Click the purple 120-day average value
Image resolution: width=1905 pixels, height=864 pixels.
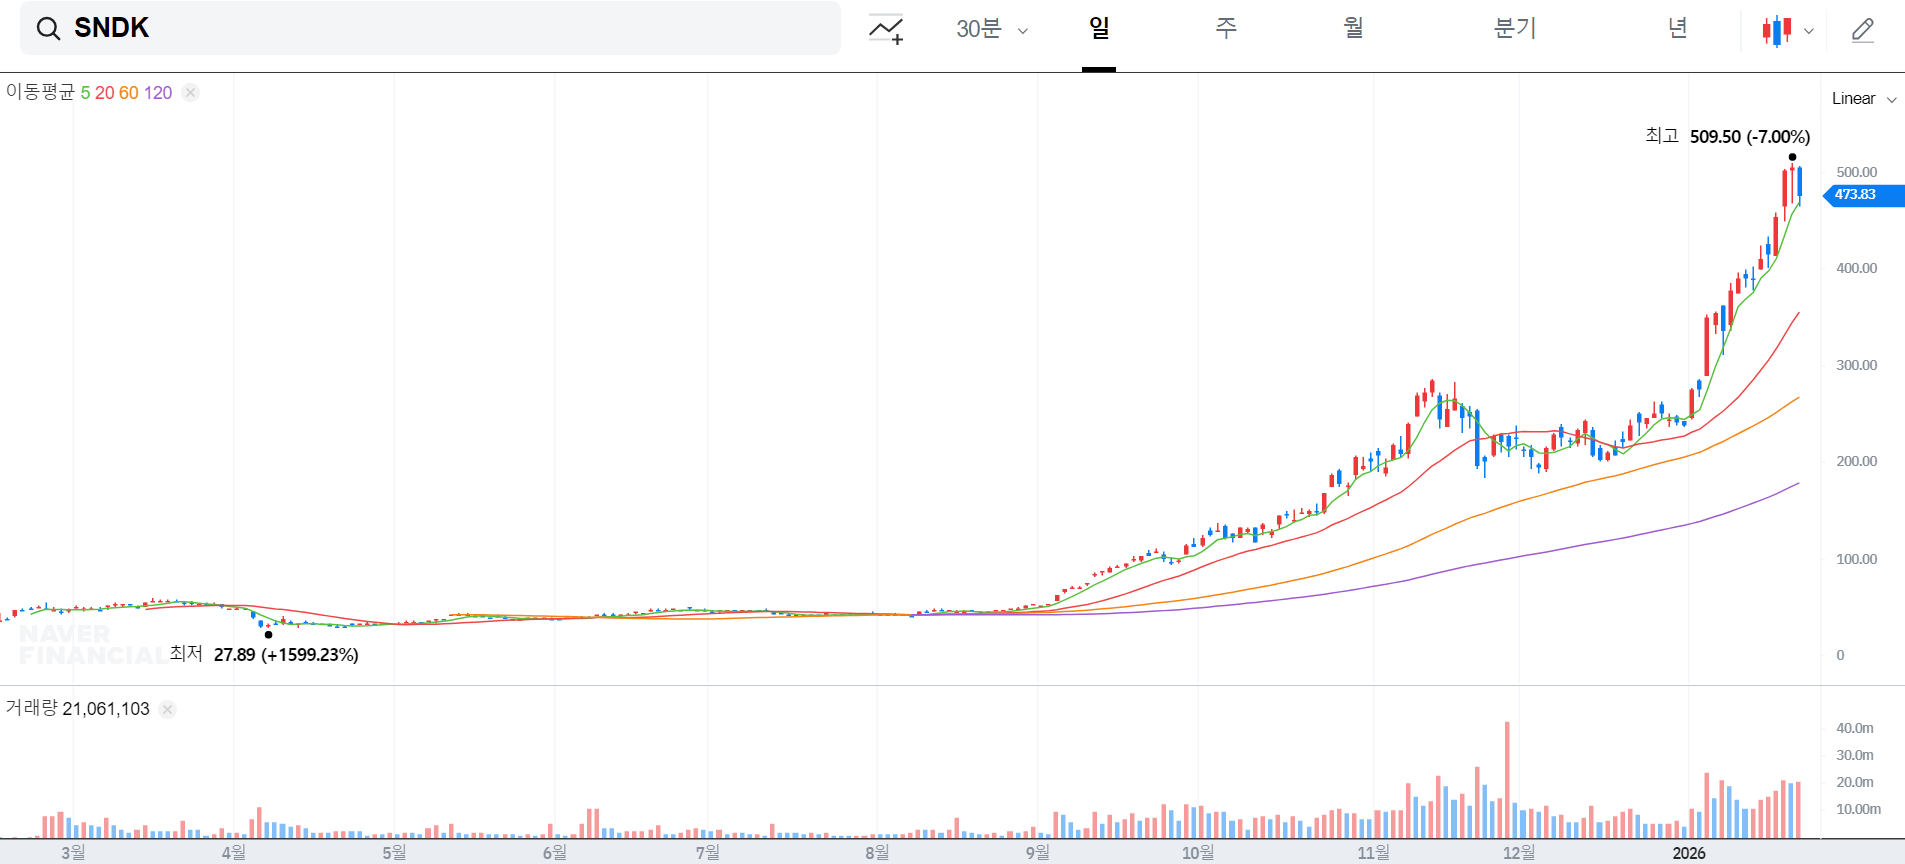[x=158, y=93]
